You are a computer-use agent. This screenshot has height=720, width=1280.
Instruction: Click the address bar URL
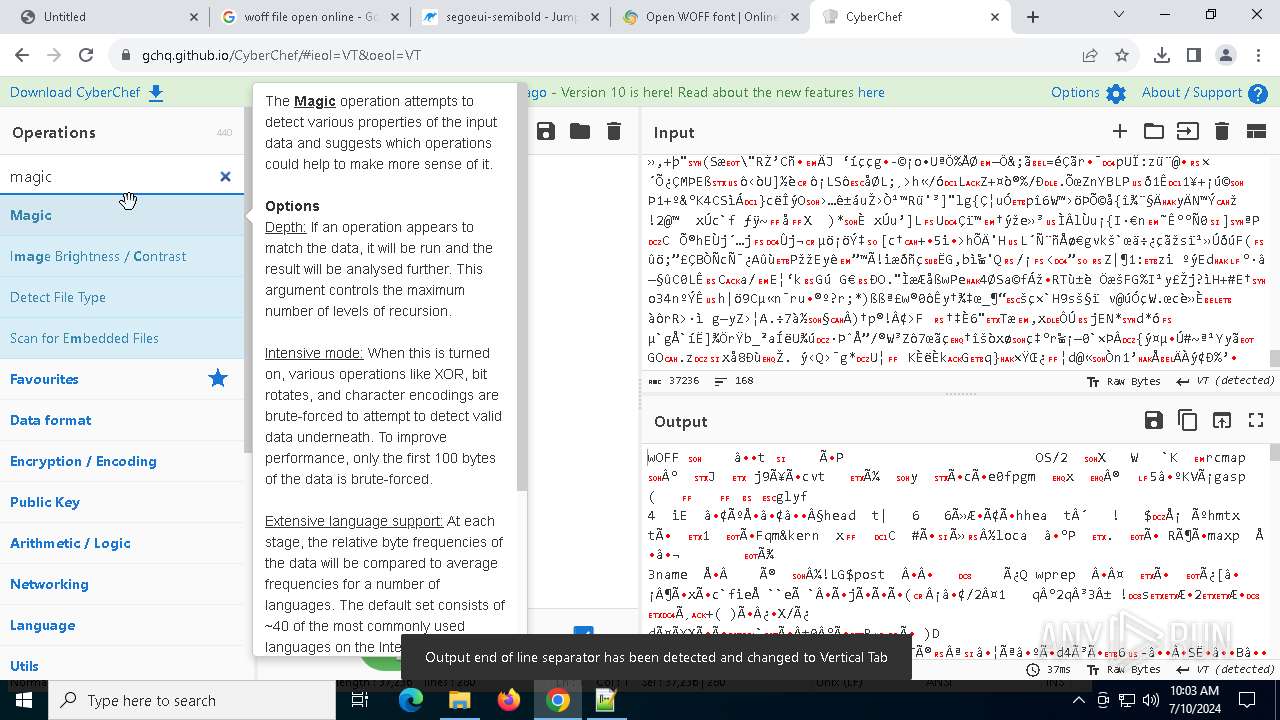281,56
